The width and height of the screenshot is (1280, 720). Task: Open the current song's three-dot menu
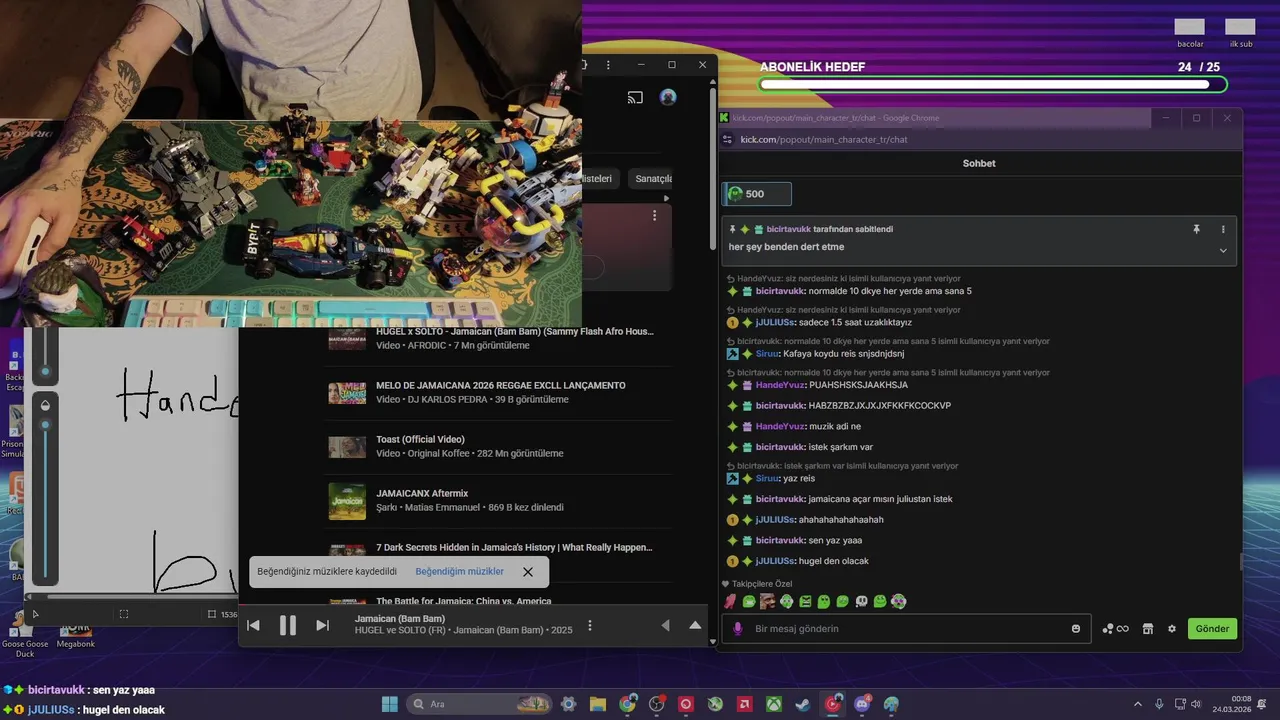pos(590,626)
